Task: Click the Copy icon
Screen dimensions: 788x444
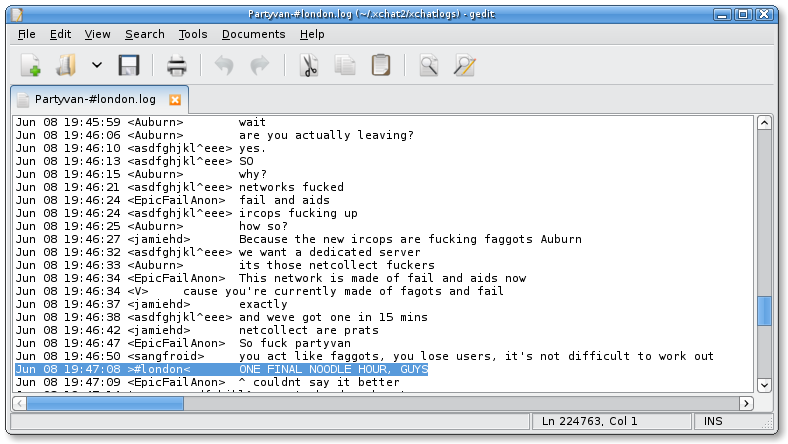Action: tap(345, 66)
